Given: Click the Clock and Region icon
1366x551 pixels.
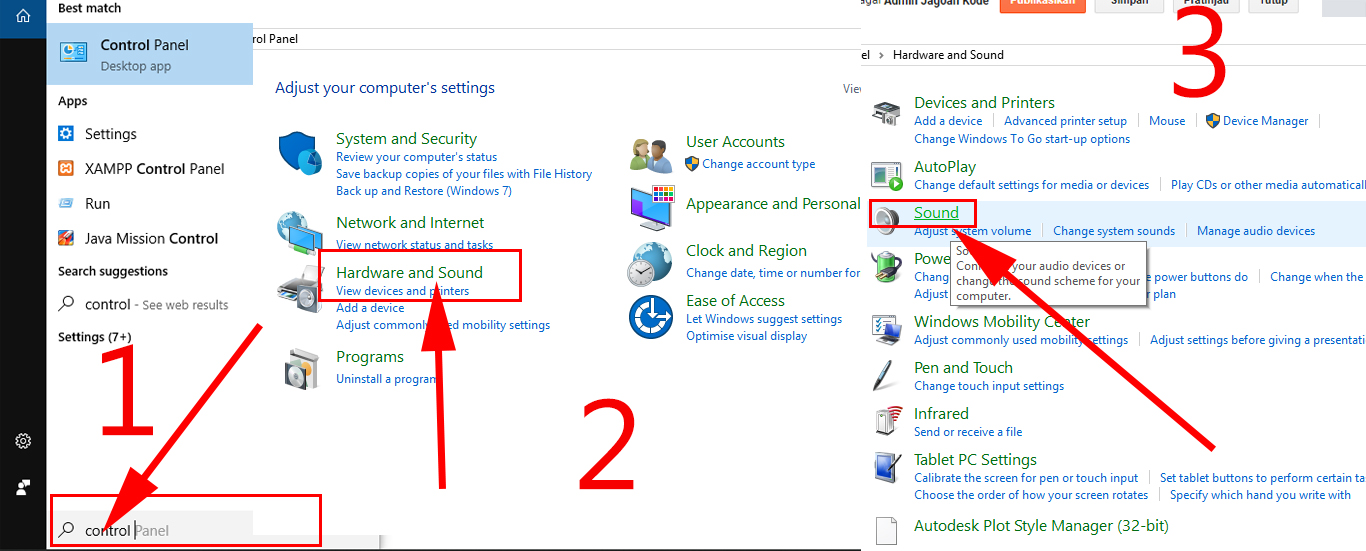Looking at the screenshot, I should point(650,263).
